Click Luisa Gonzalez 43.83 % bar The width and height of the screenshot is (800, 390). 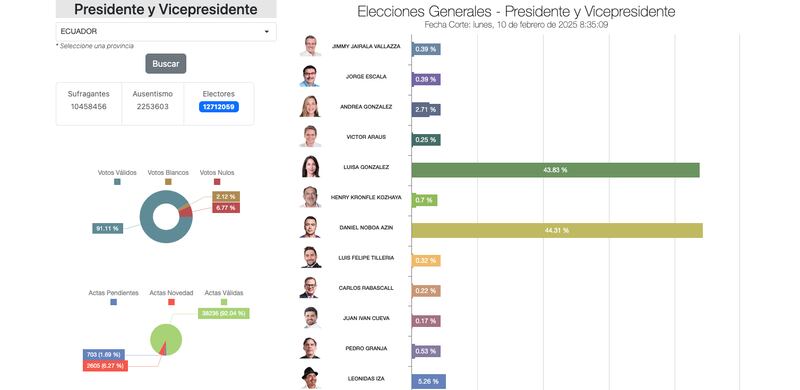(x=556, y=170)
